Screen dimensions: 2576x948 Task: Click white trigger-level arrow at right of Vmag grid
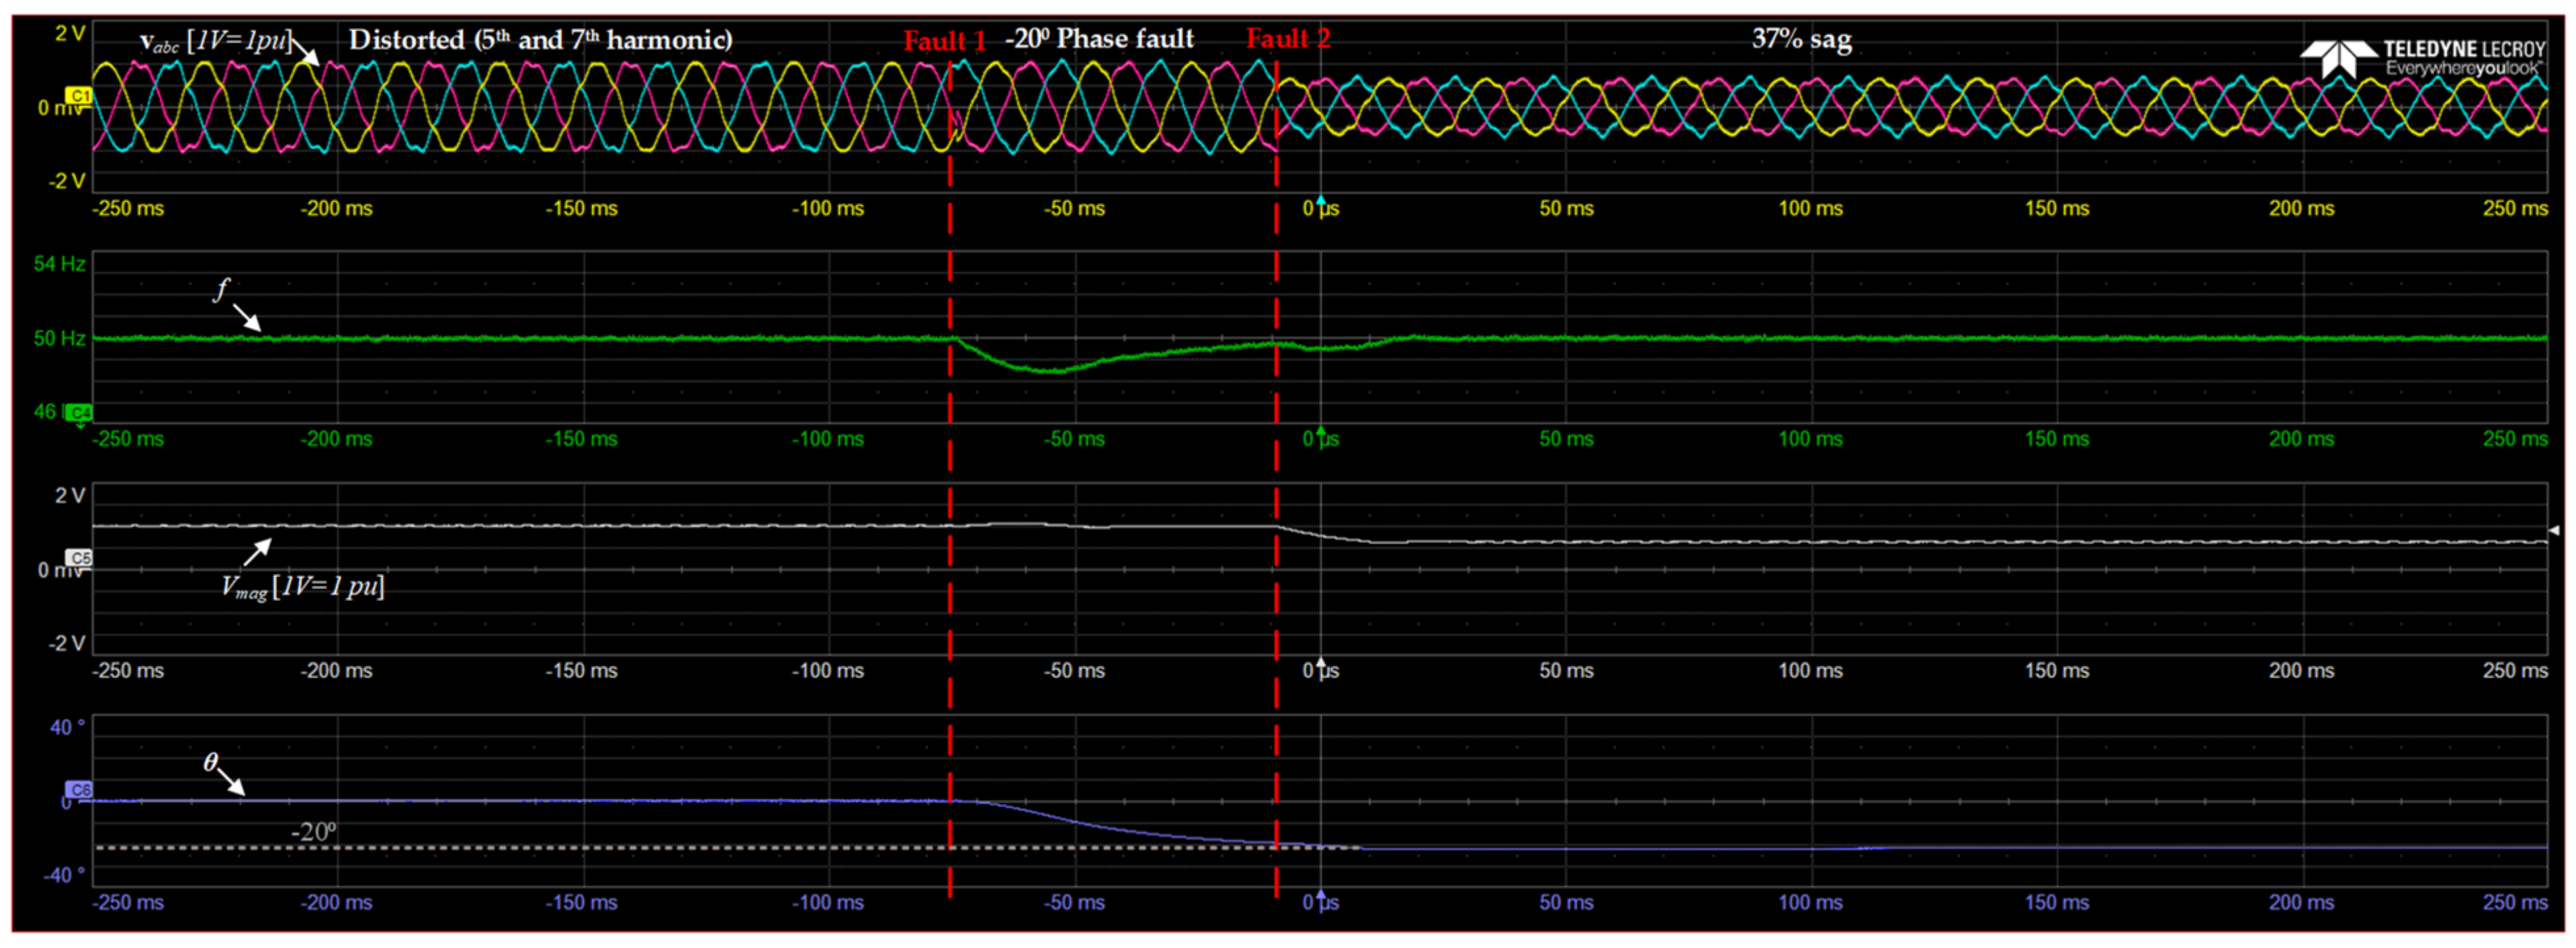point(2553,531)
